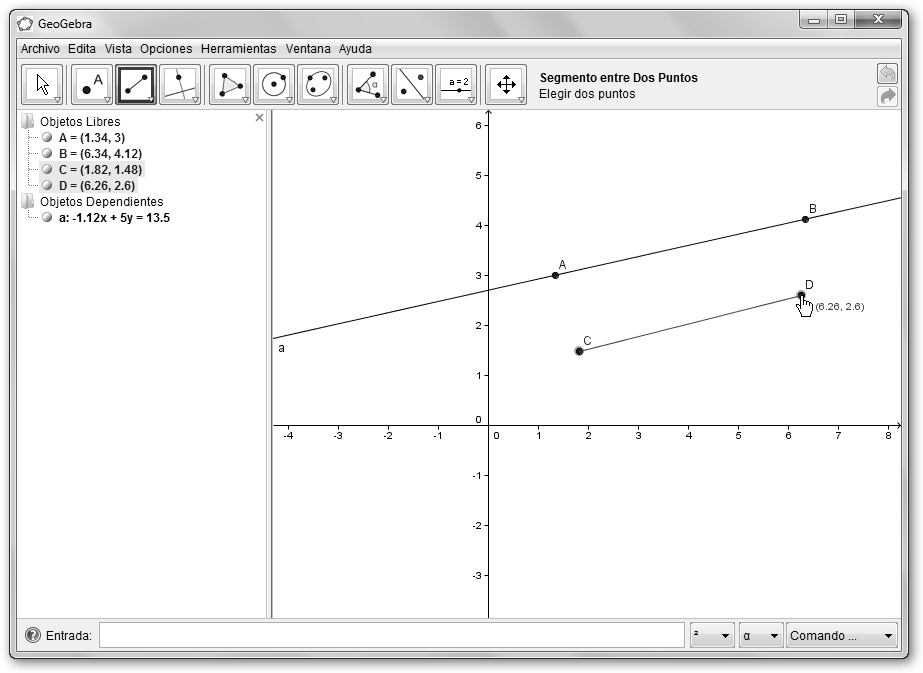
Task: Choose the Angle measurement tool
Action: 367,85
